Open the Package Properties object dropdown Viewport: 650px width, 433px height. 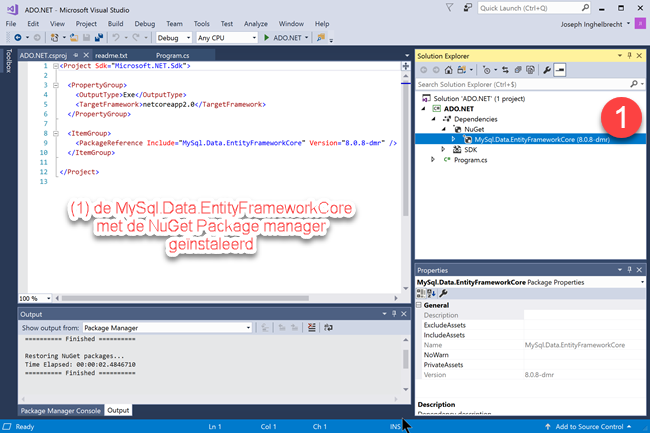click(642, 282)
